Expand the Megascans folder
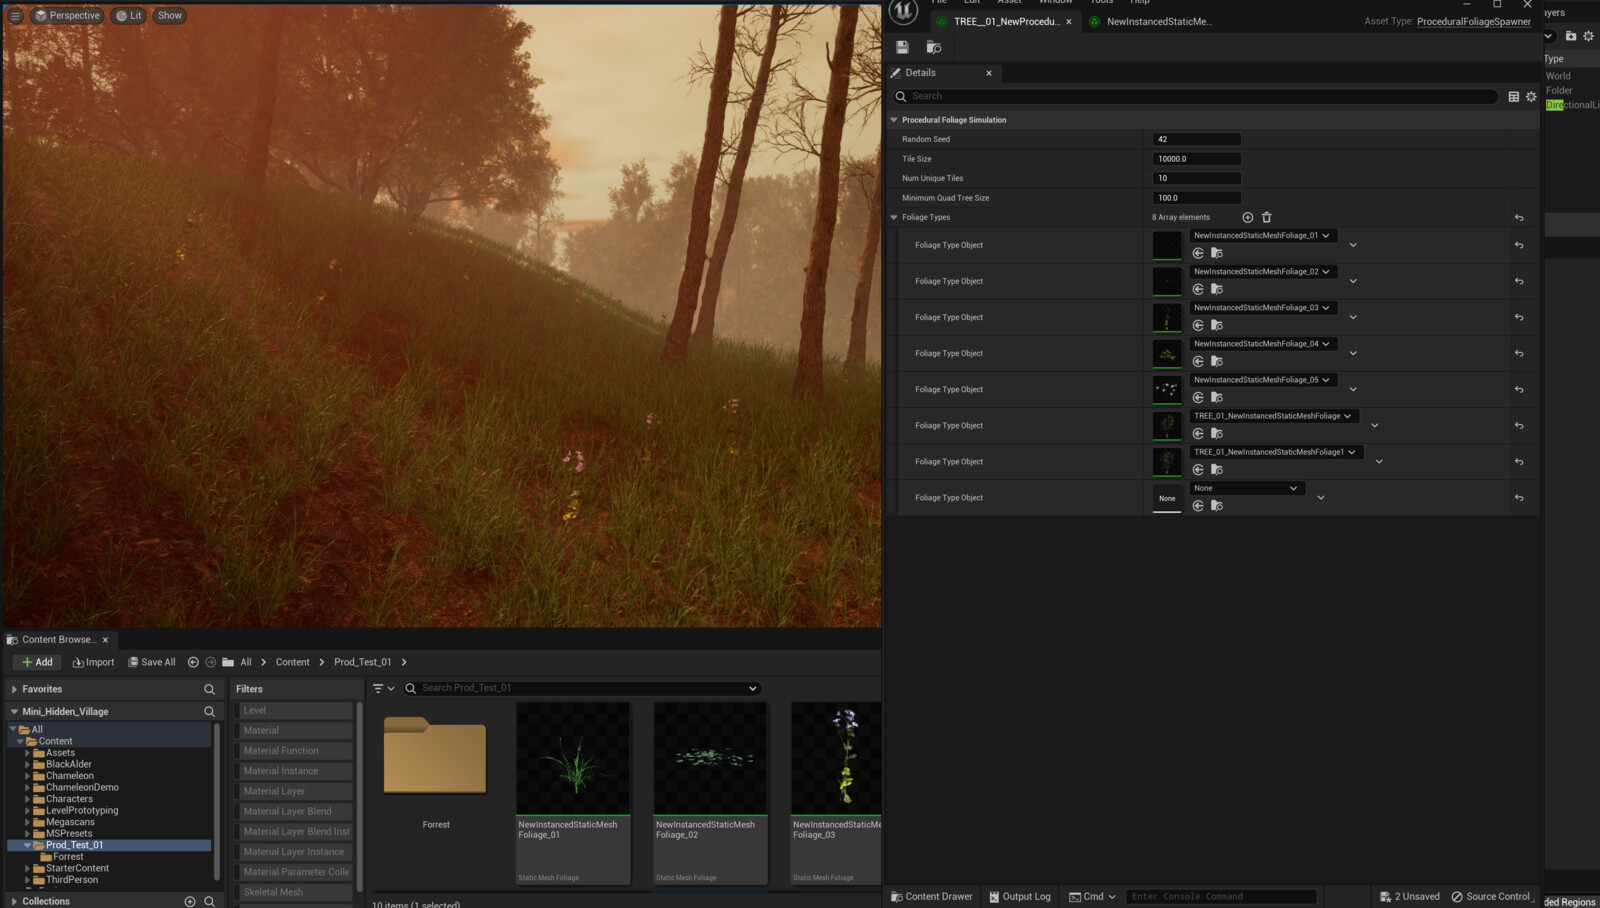Image resolution: width=1600 pixels, height=908 pixels. [27, 822]
